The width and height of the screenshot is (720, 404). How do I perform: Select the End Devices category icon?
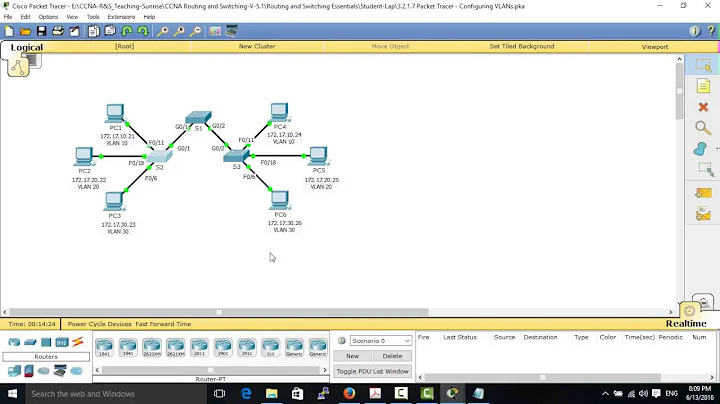(14, 370)
